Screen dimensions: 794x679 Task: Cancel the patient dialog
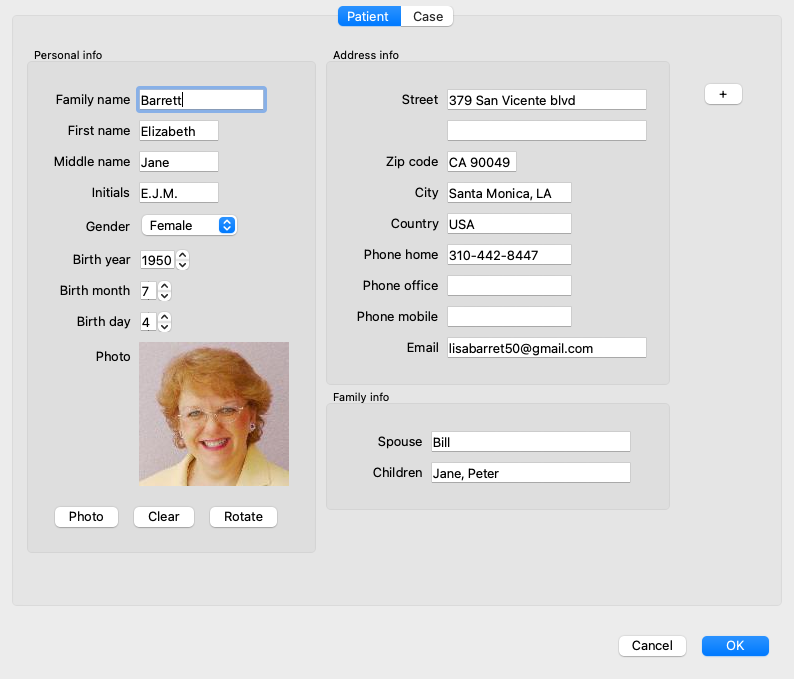click(x=652, y=646)
